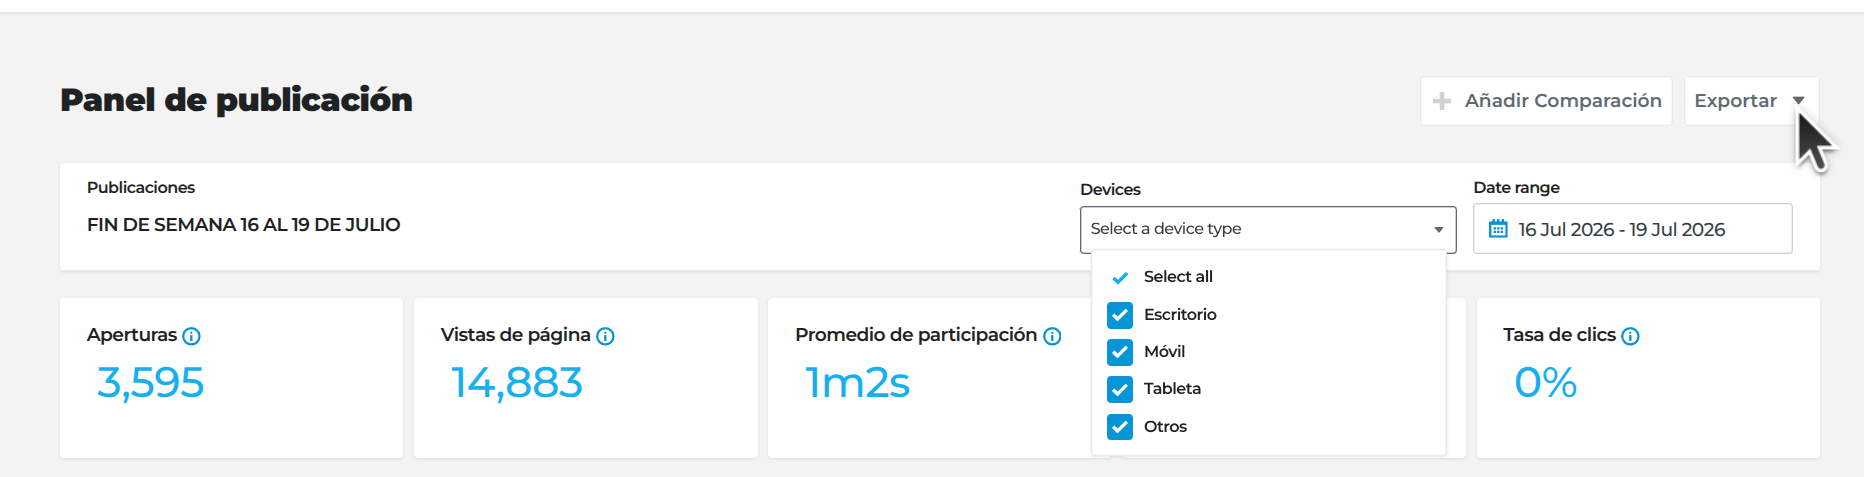The width and height of the screenshot is (1864, 477).
Task: Click the Exportar button
Action: 1751,101
